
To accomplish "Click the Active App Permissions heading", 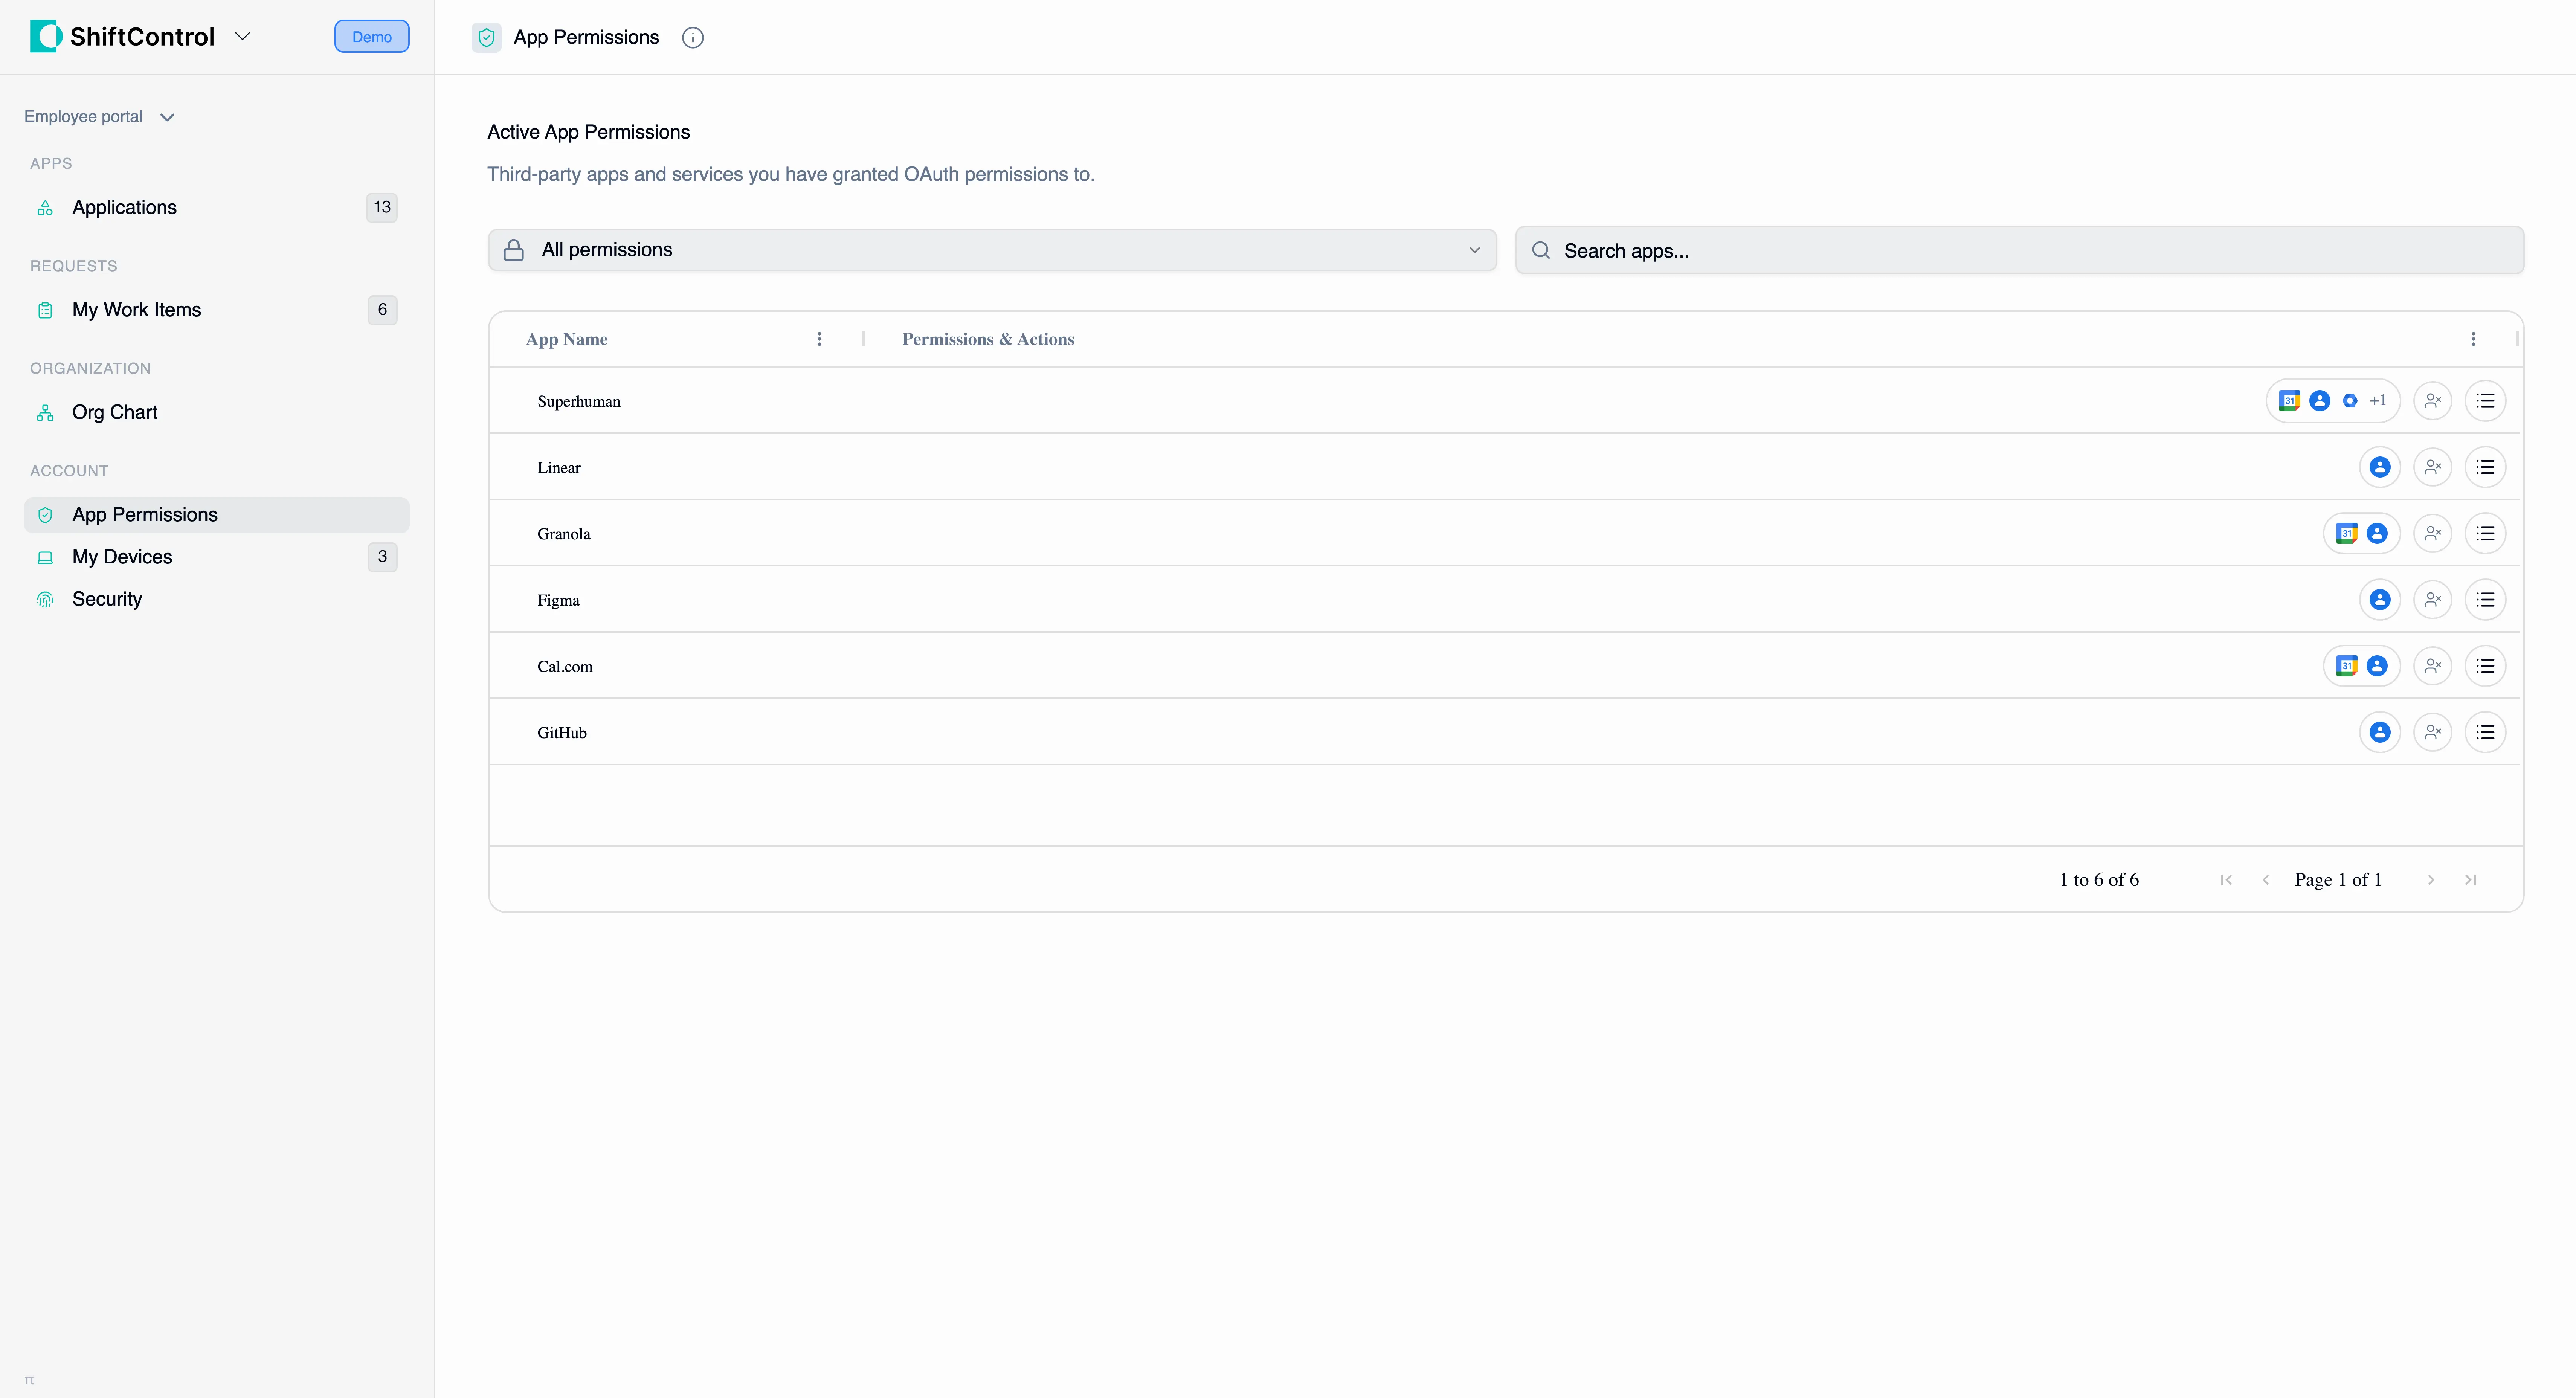I will (589, 132).
